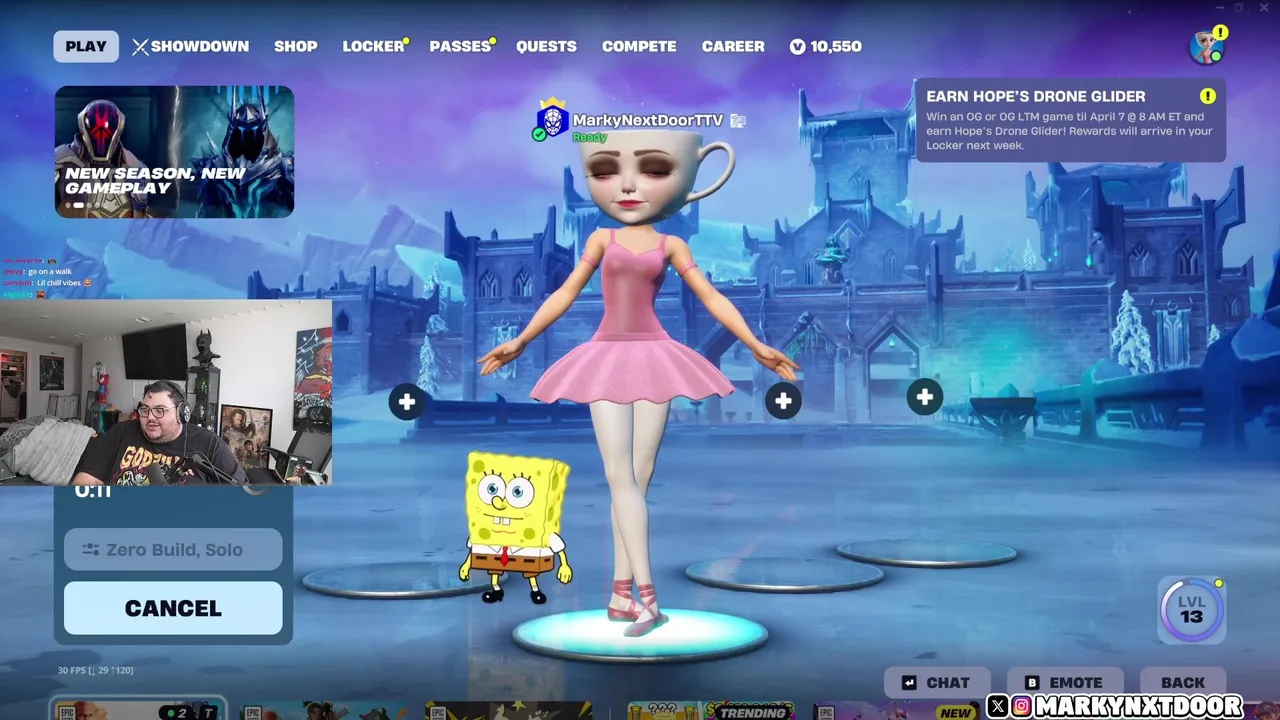Click the V-Bucks balance 10,550

pos(825,46)
